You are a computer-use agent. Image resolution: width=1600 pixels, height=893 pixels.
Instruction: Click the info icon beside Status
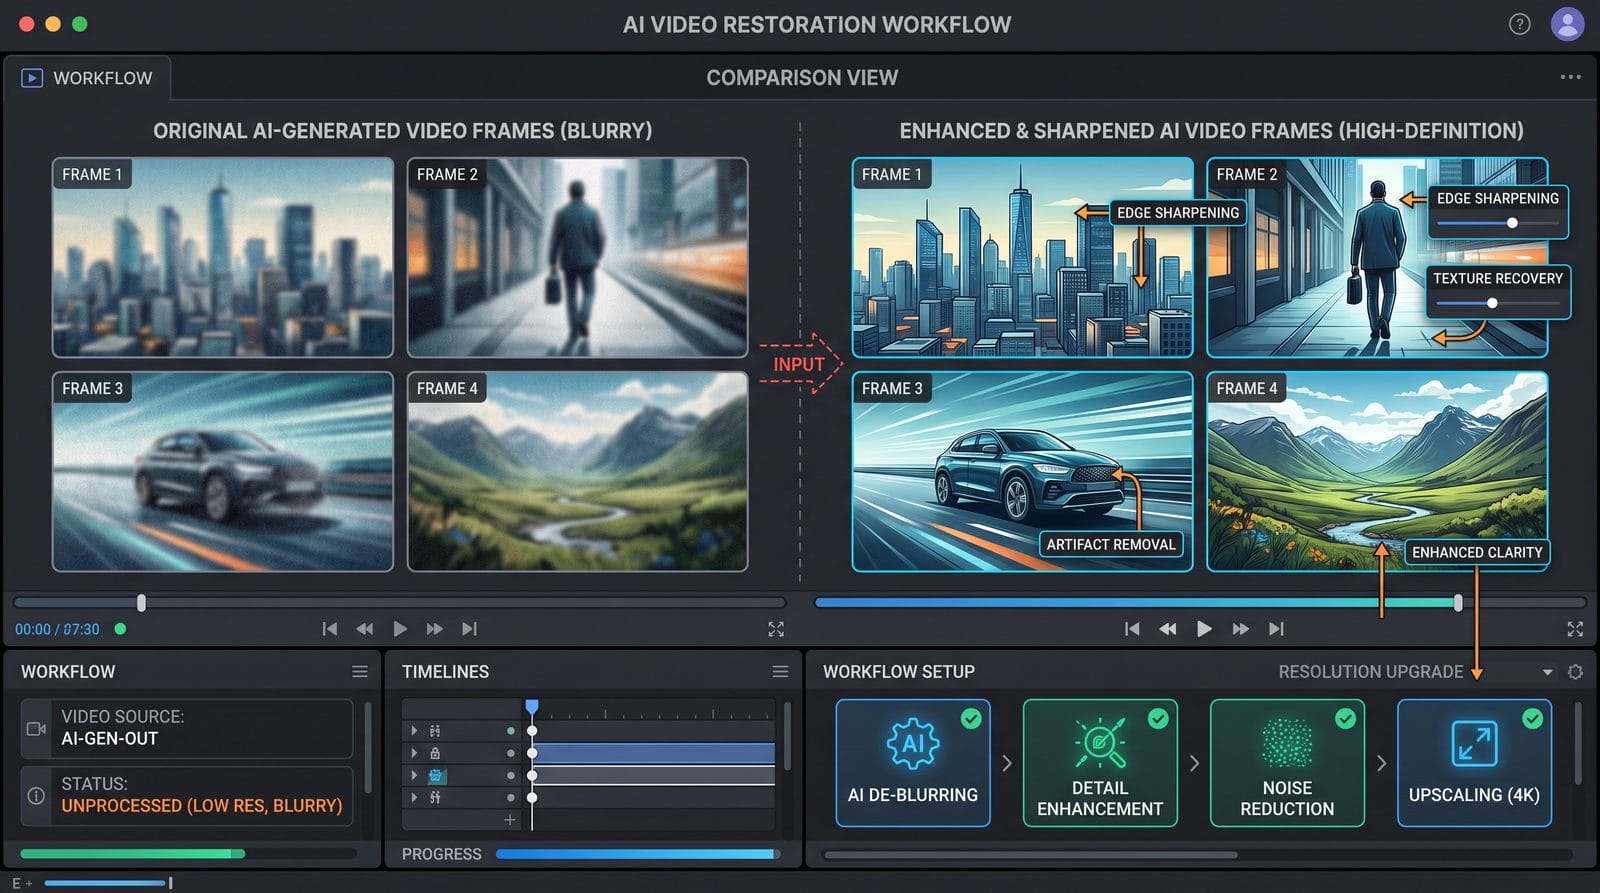pos(36,796)
